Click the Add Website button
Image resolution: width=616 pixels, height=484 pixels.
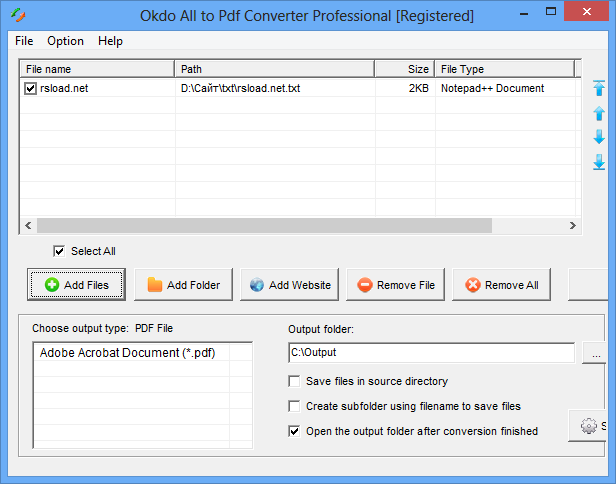pos(290,285)
